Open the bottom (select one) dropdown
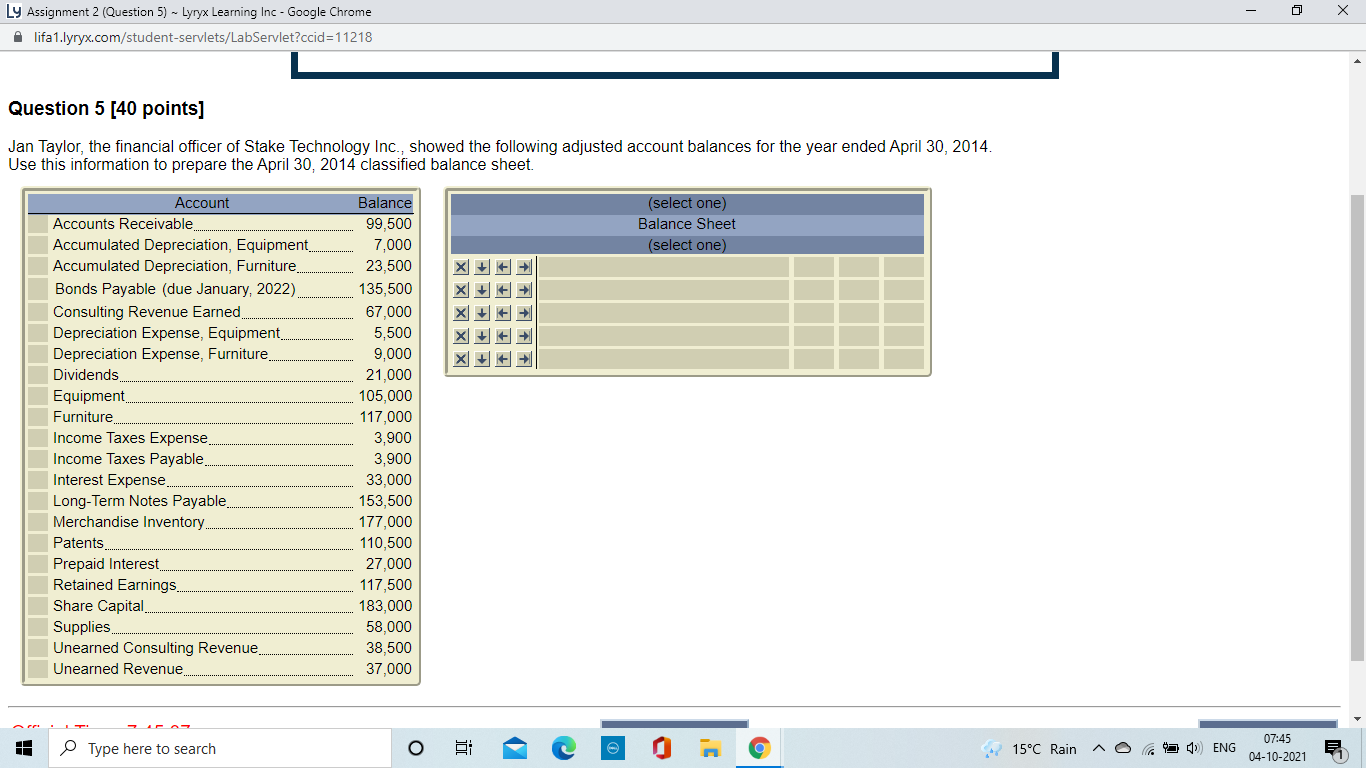Image resolution: width=1366 pixels, height=768 pixels. 687,244
